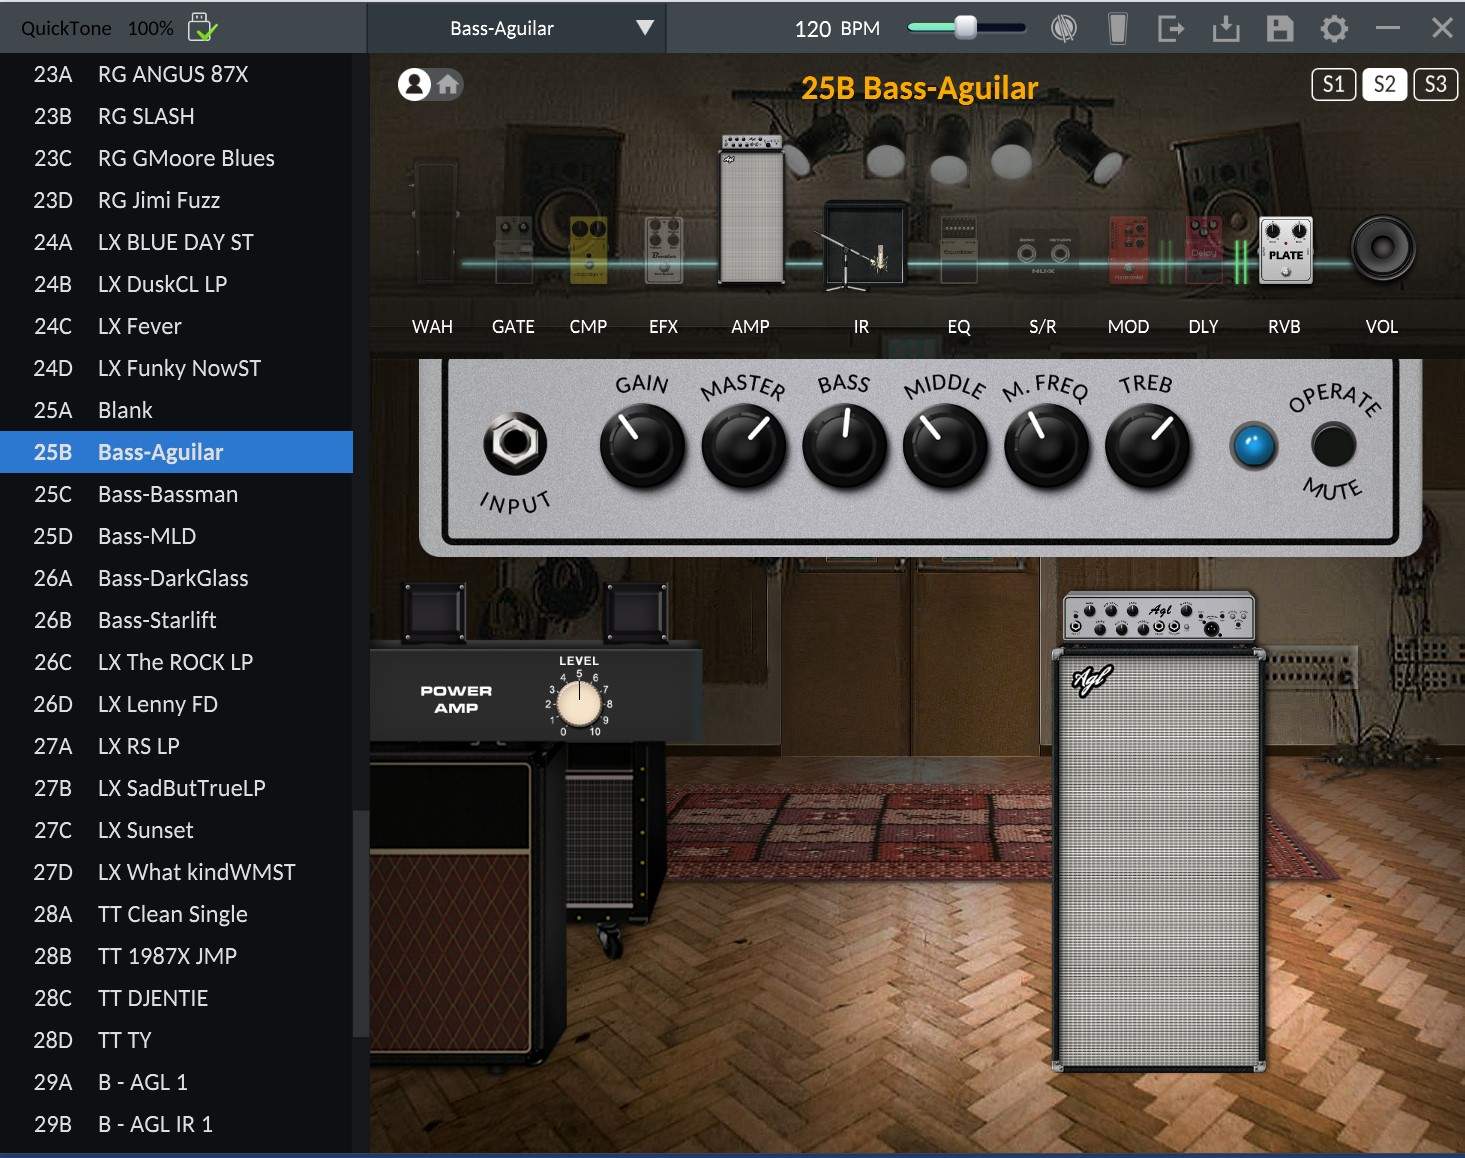This screenshot has width=1465, height=1158.
Task: Click the MIDDLE knob on the amp
Action: click(946, 445)
